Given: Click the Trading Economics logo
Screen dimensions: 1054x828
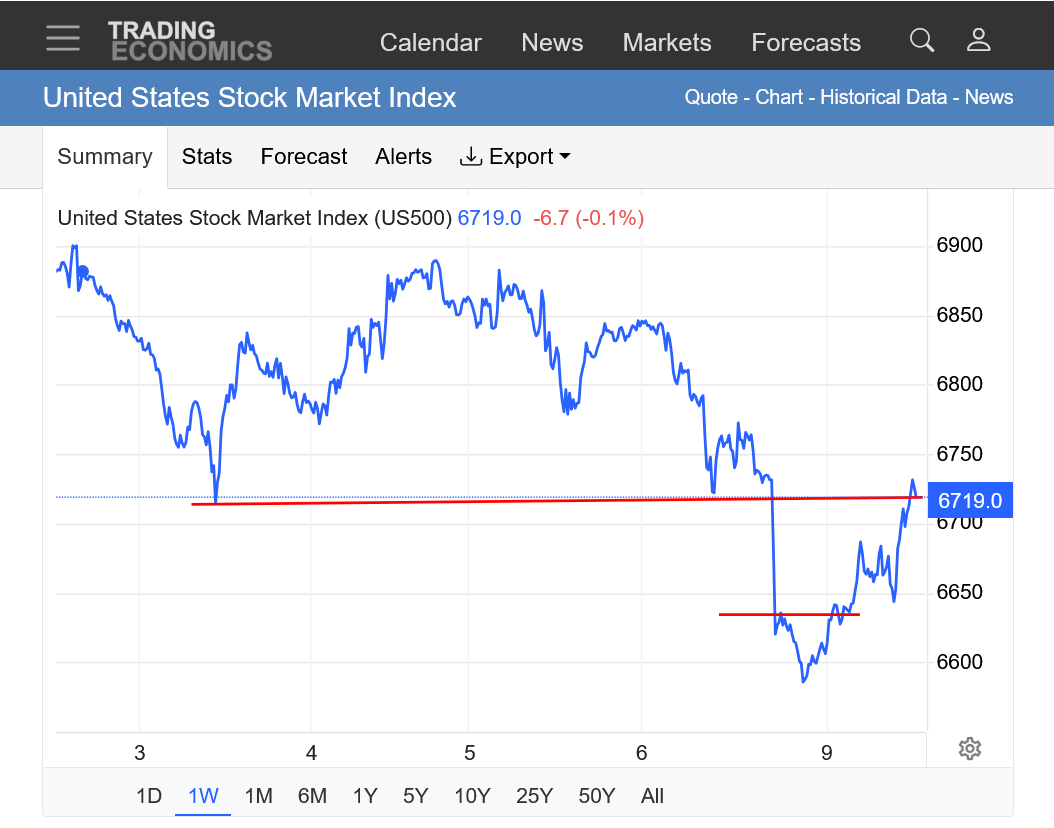Looking at the screenshot, I should (190, 41).
